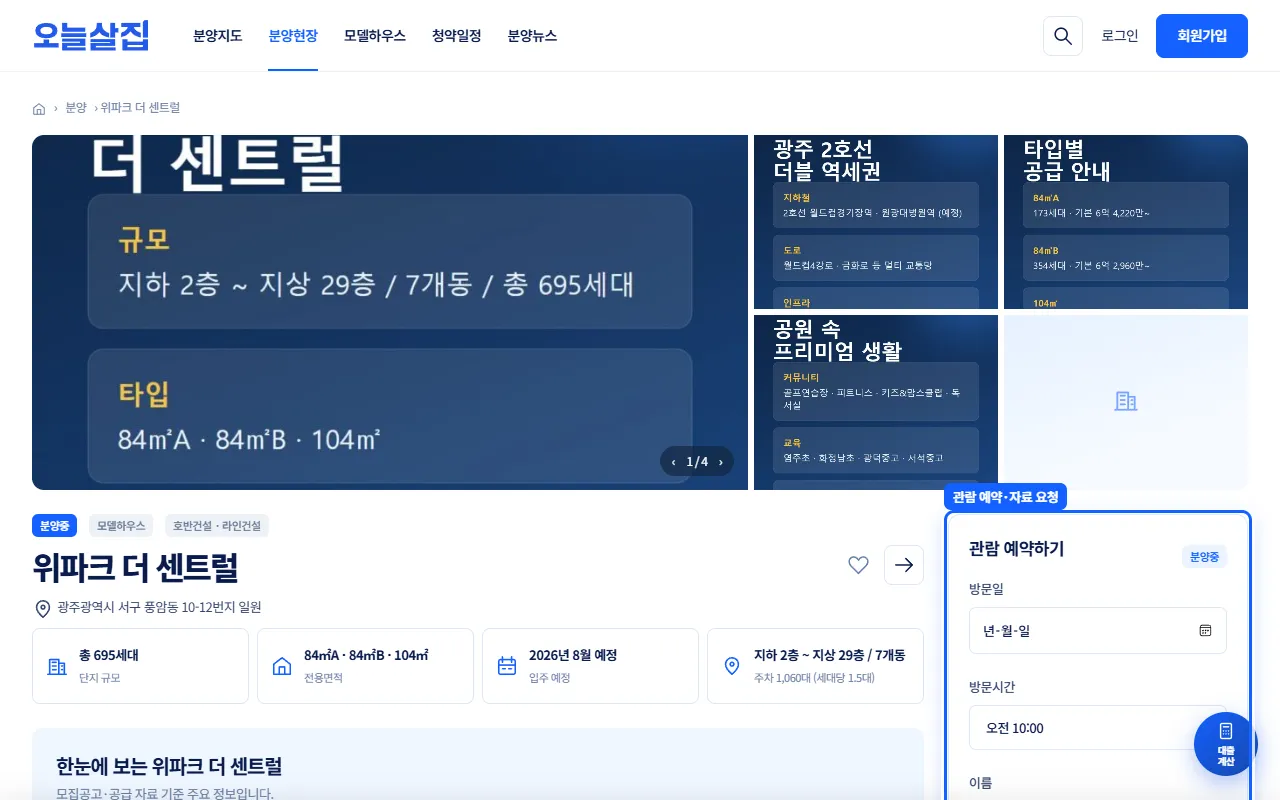Screen dimensions: 1280x800
Task: Click the 분양 breadcrumb link
Action: [76, 108]
